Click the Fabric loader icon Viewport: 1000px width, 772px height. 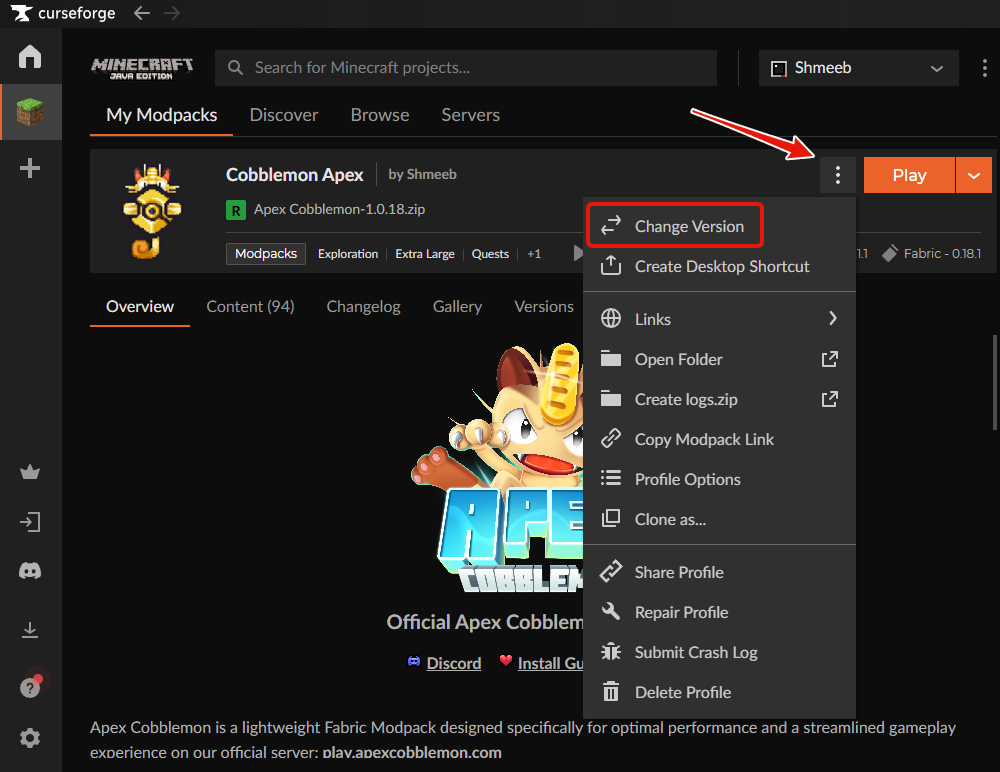pyautogui.click(x=890, y=253)
